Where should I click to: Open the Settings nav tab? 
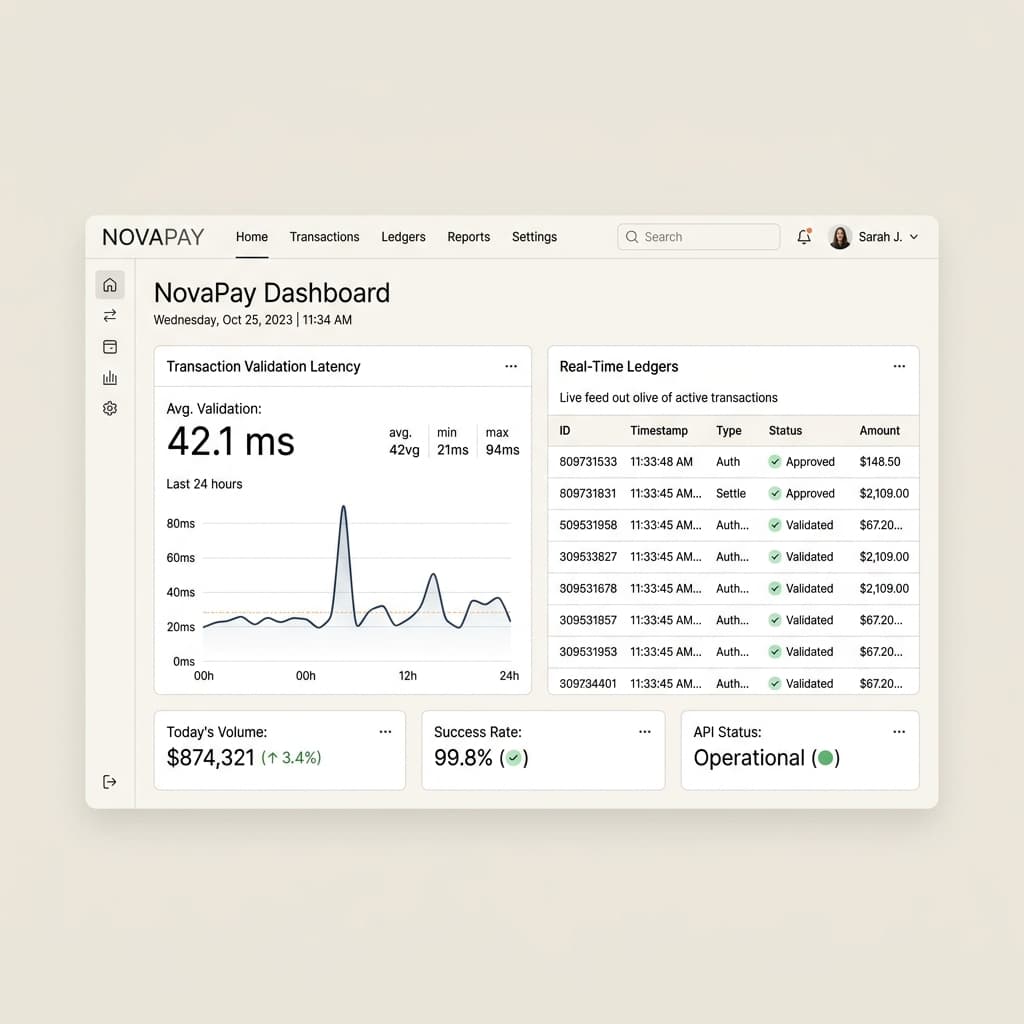(x=534, y=237)
